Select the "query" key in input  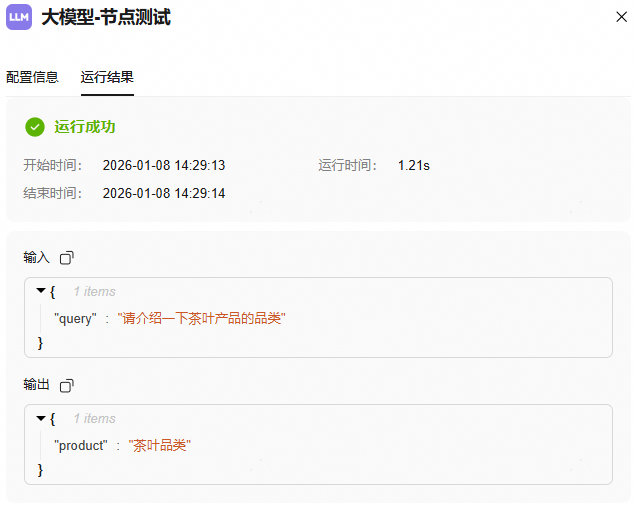(x=75, y=319)
